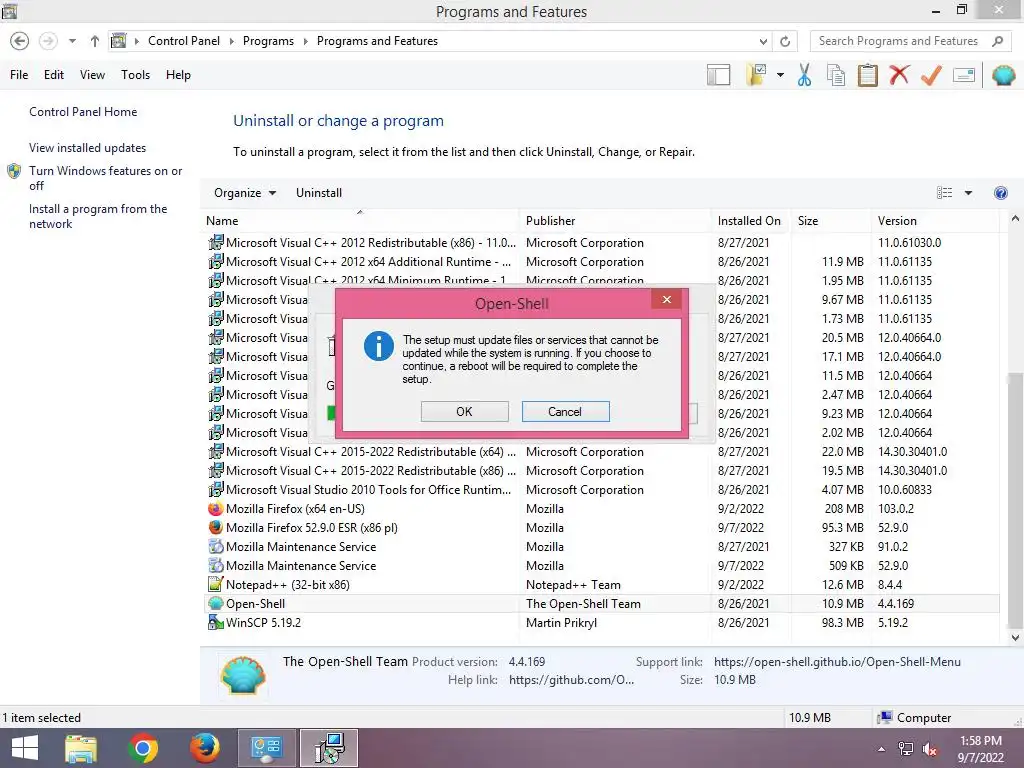
Task: Open the View menu
Action: coord(92,75)
